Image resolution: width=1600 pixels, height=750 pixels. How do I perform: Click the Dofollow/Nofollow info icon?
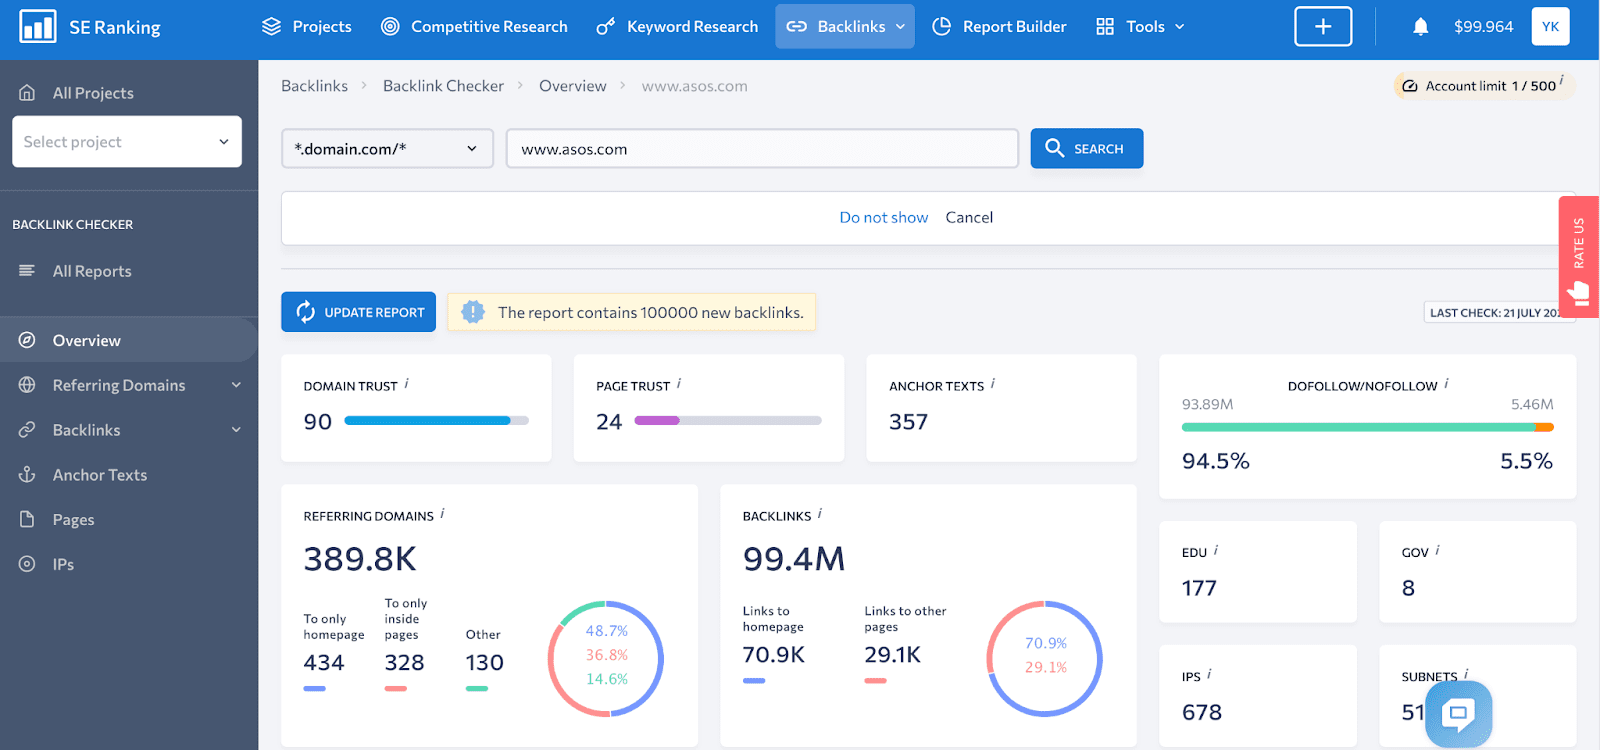point(1446,384)
